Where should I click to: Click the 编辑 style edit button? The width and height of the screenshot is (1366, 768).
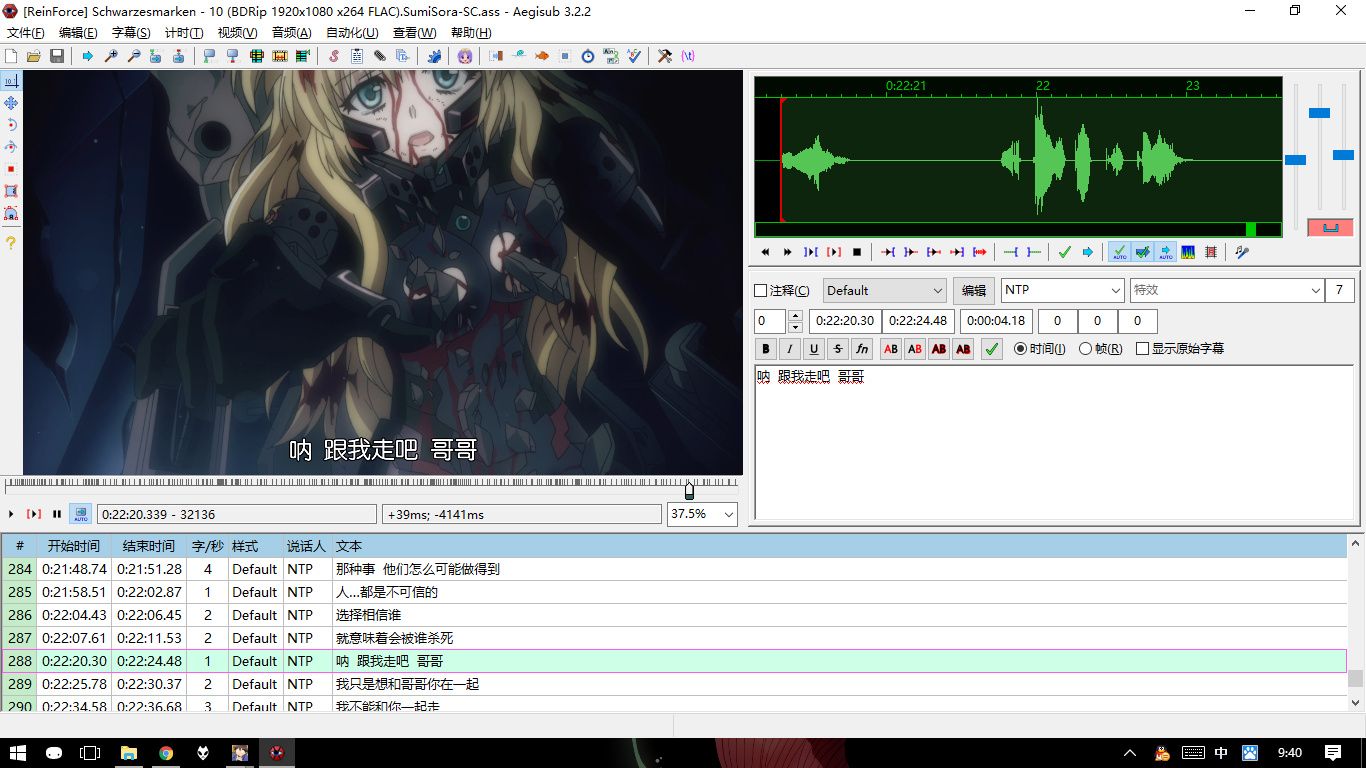(x=974, y=291)
